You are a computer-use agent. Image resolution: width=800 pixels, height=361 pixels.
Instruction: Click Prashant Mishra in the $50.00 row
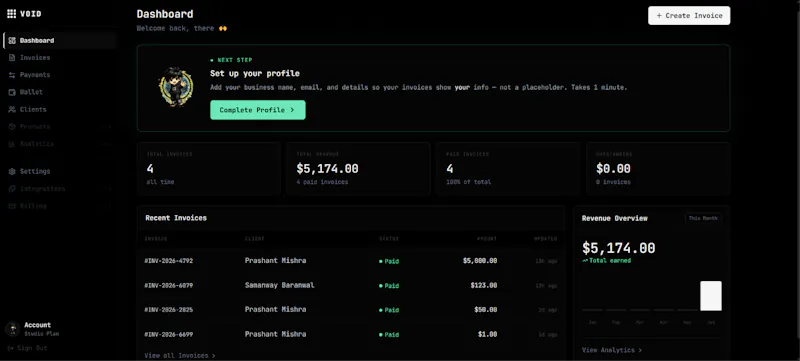[276, 310]
